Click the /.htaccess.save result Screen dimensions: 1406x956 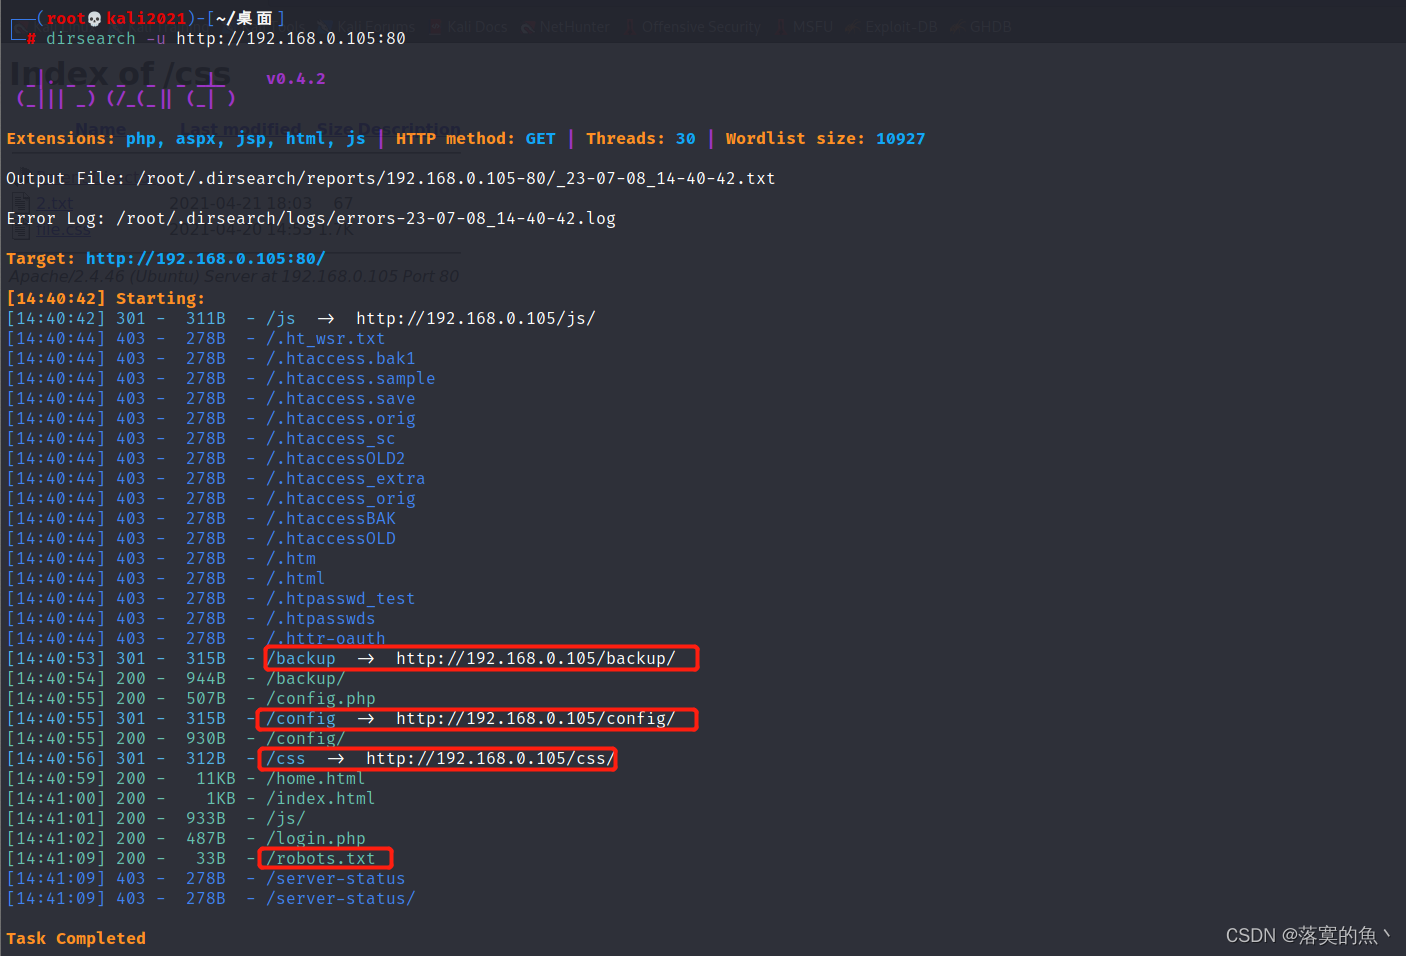[341, 398]
